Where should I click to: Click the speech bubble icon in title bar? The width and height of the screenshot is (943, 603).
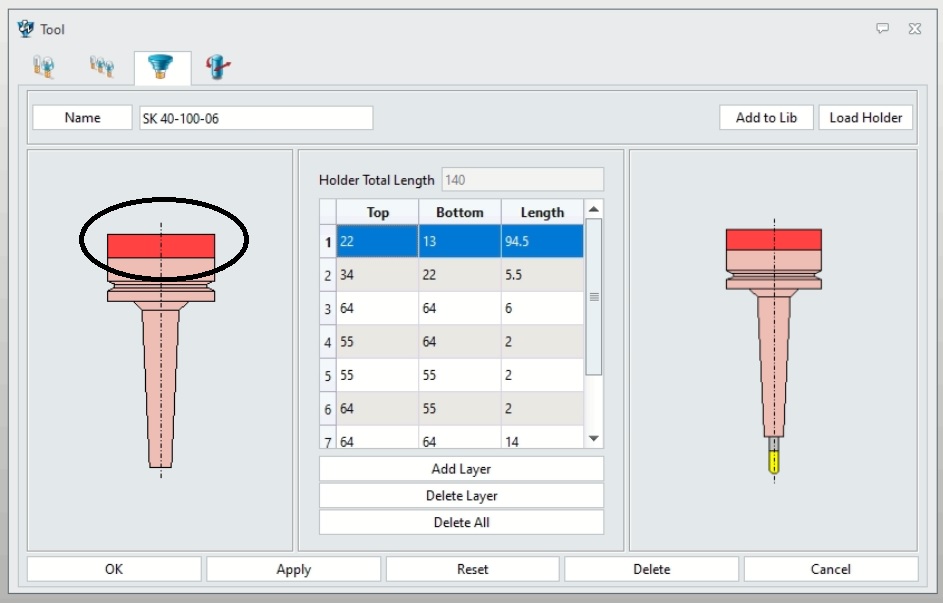coord(882,29)
